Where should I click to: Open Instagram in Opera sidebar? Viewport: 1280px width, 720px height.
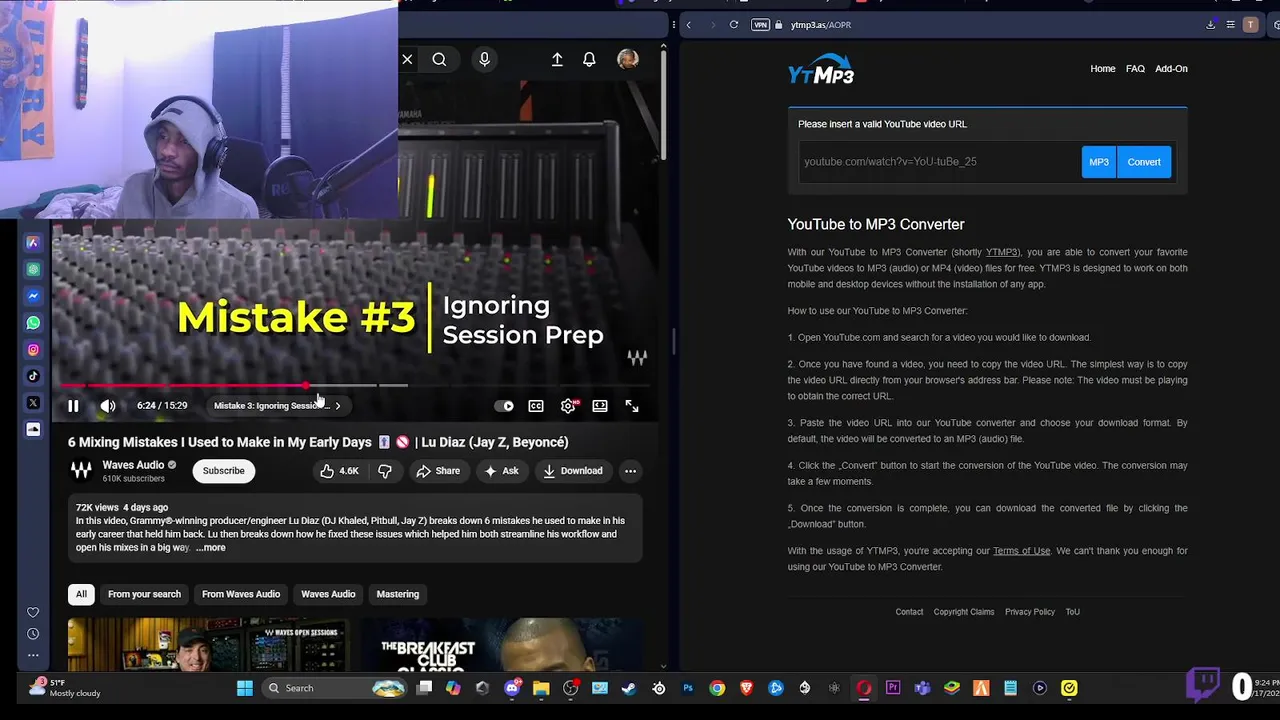coord(33,350)
